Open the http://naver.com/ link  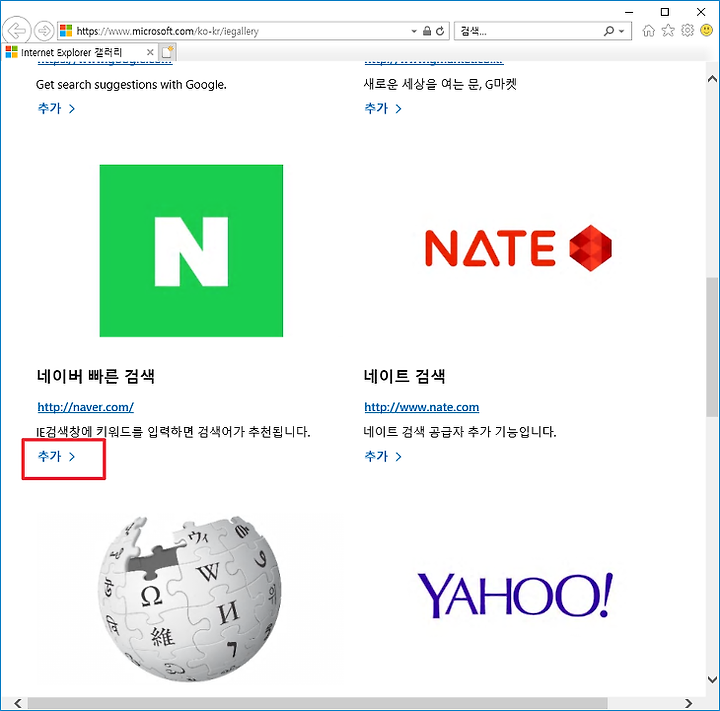(86, 407)
